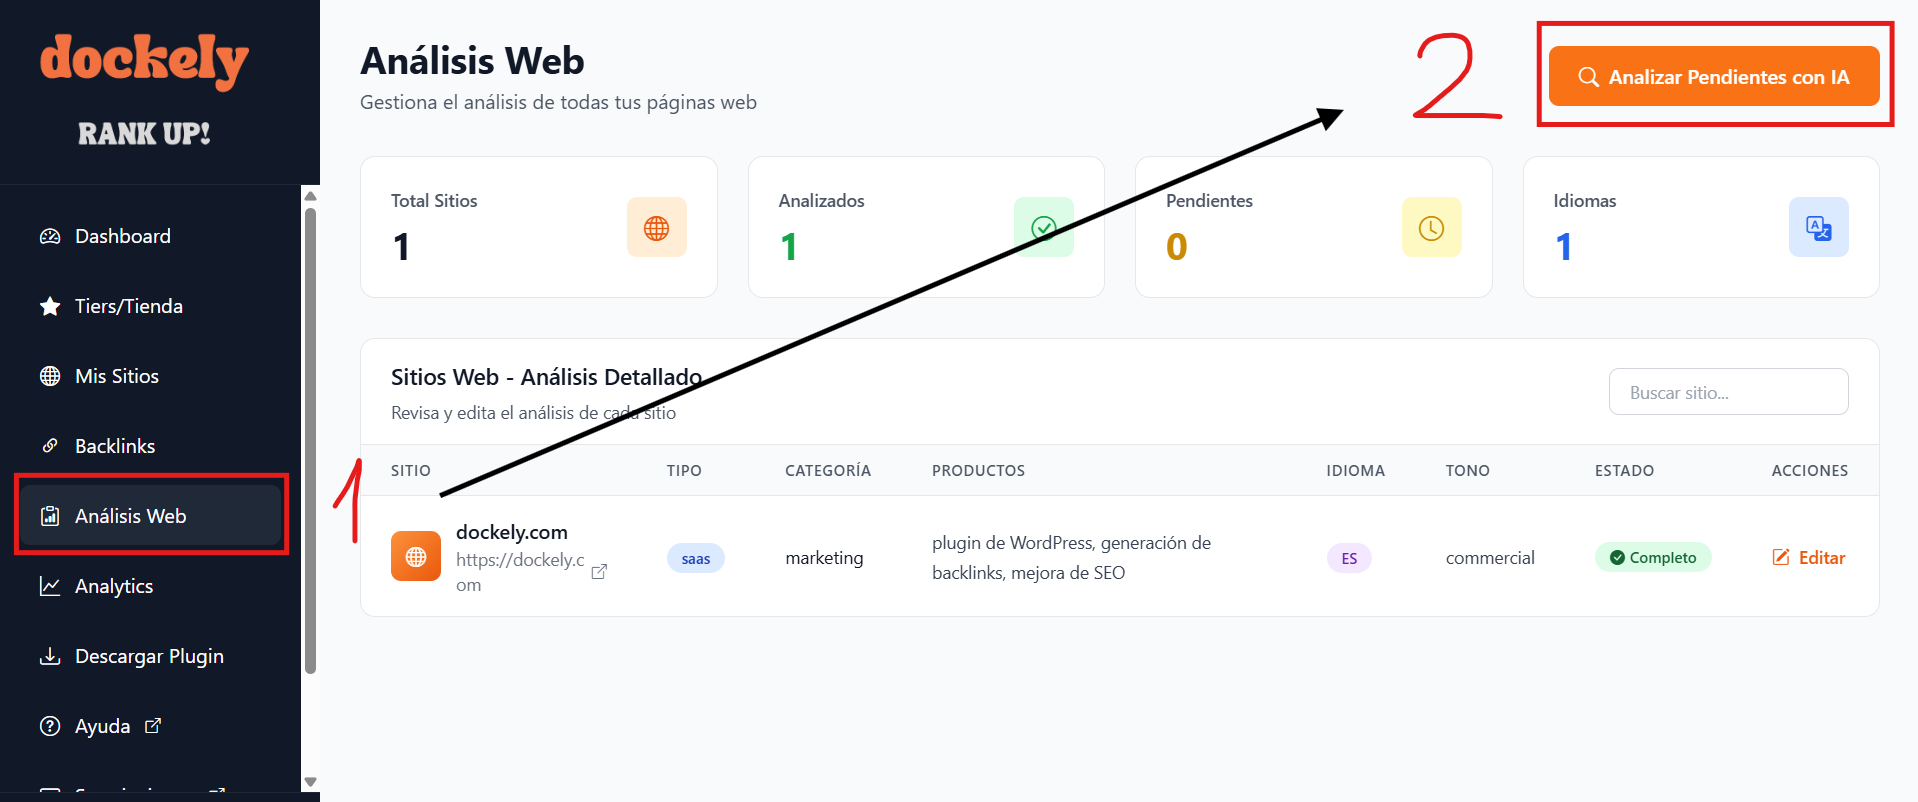The width and height of the screenshot is (1918, 802).
Task: Click Descargar Plugin in sidebar
Action: click(x=149, y=656)
